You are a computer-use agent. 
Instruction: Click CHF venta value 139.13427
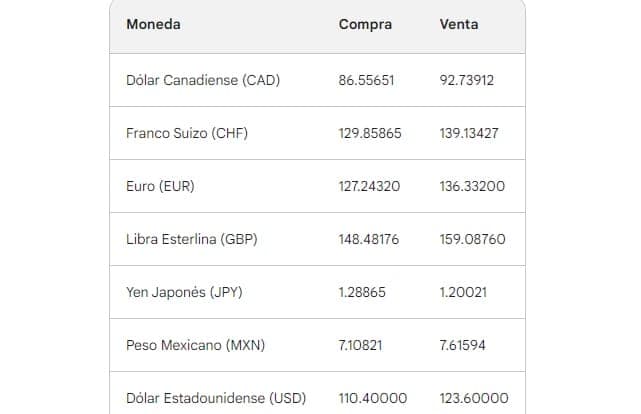click(x=469, y=134)
